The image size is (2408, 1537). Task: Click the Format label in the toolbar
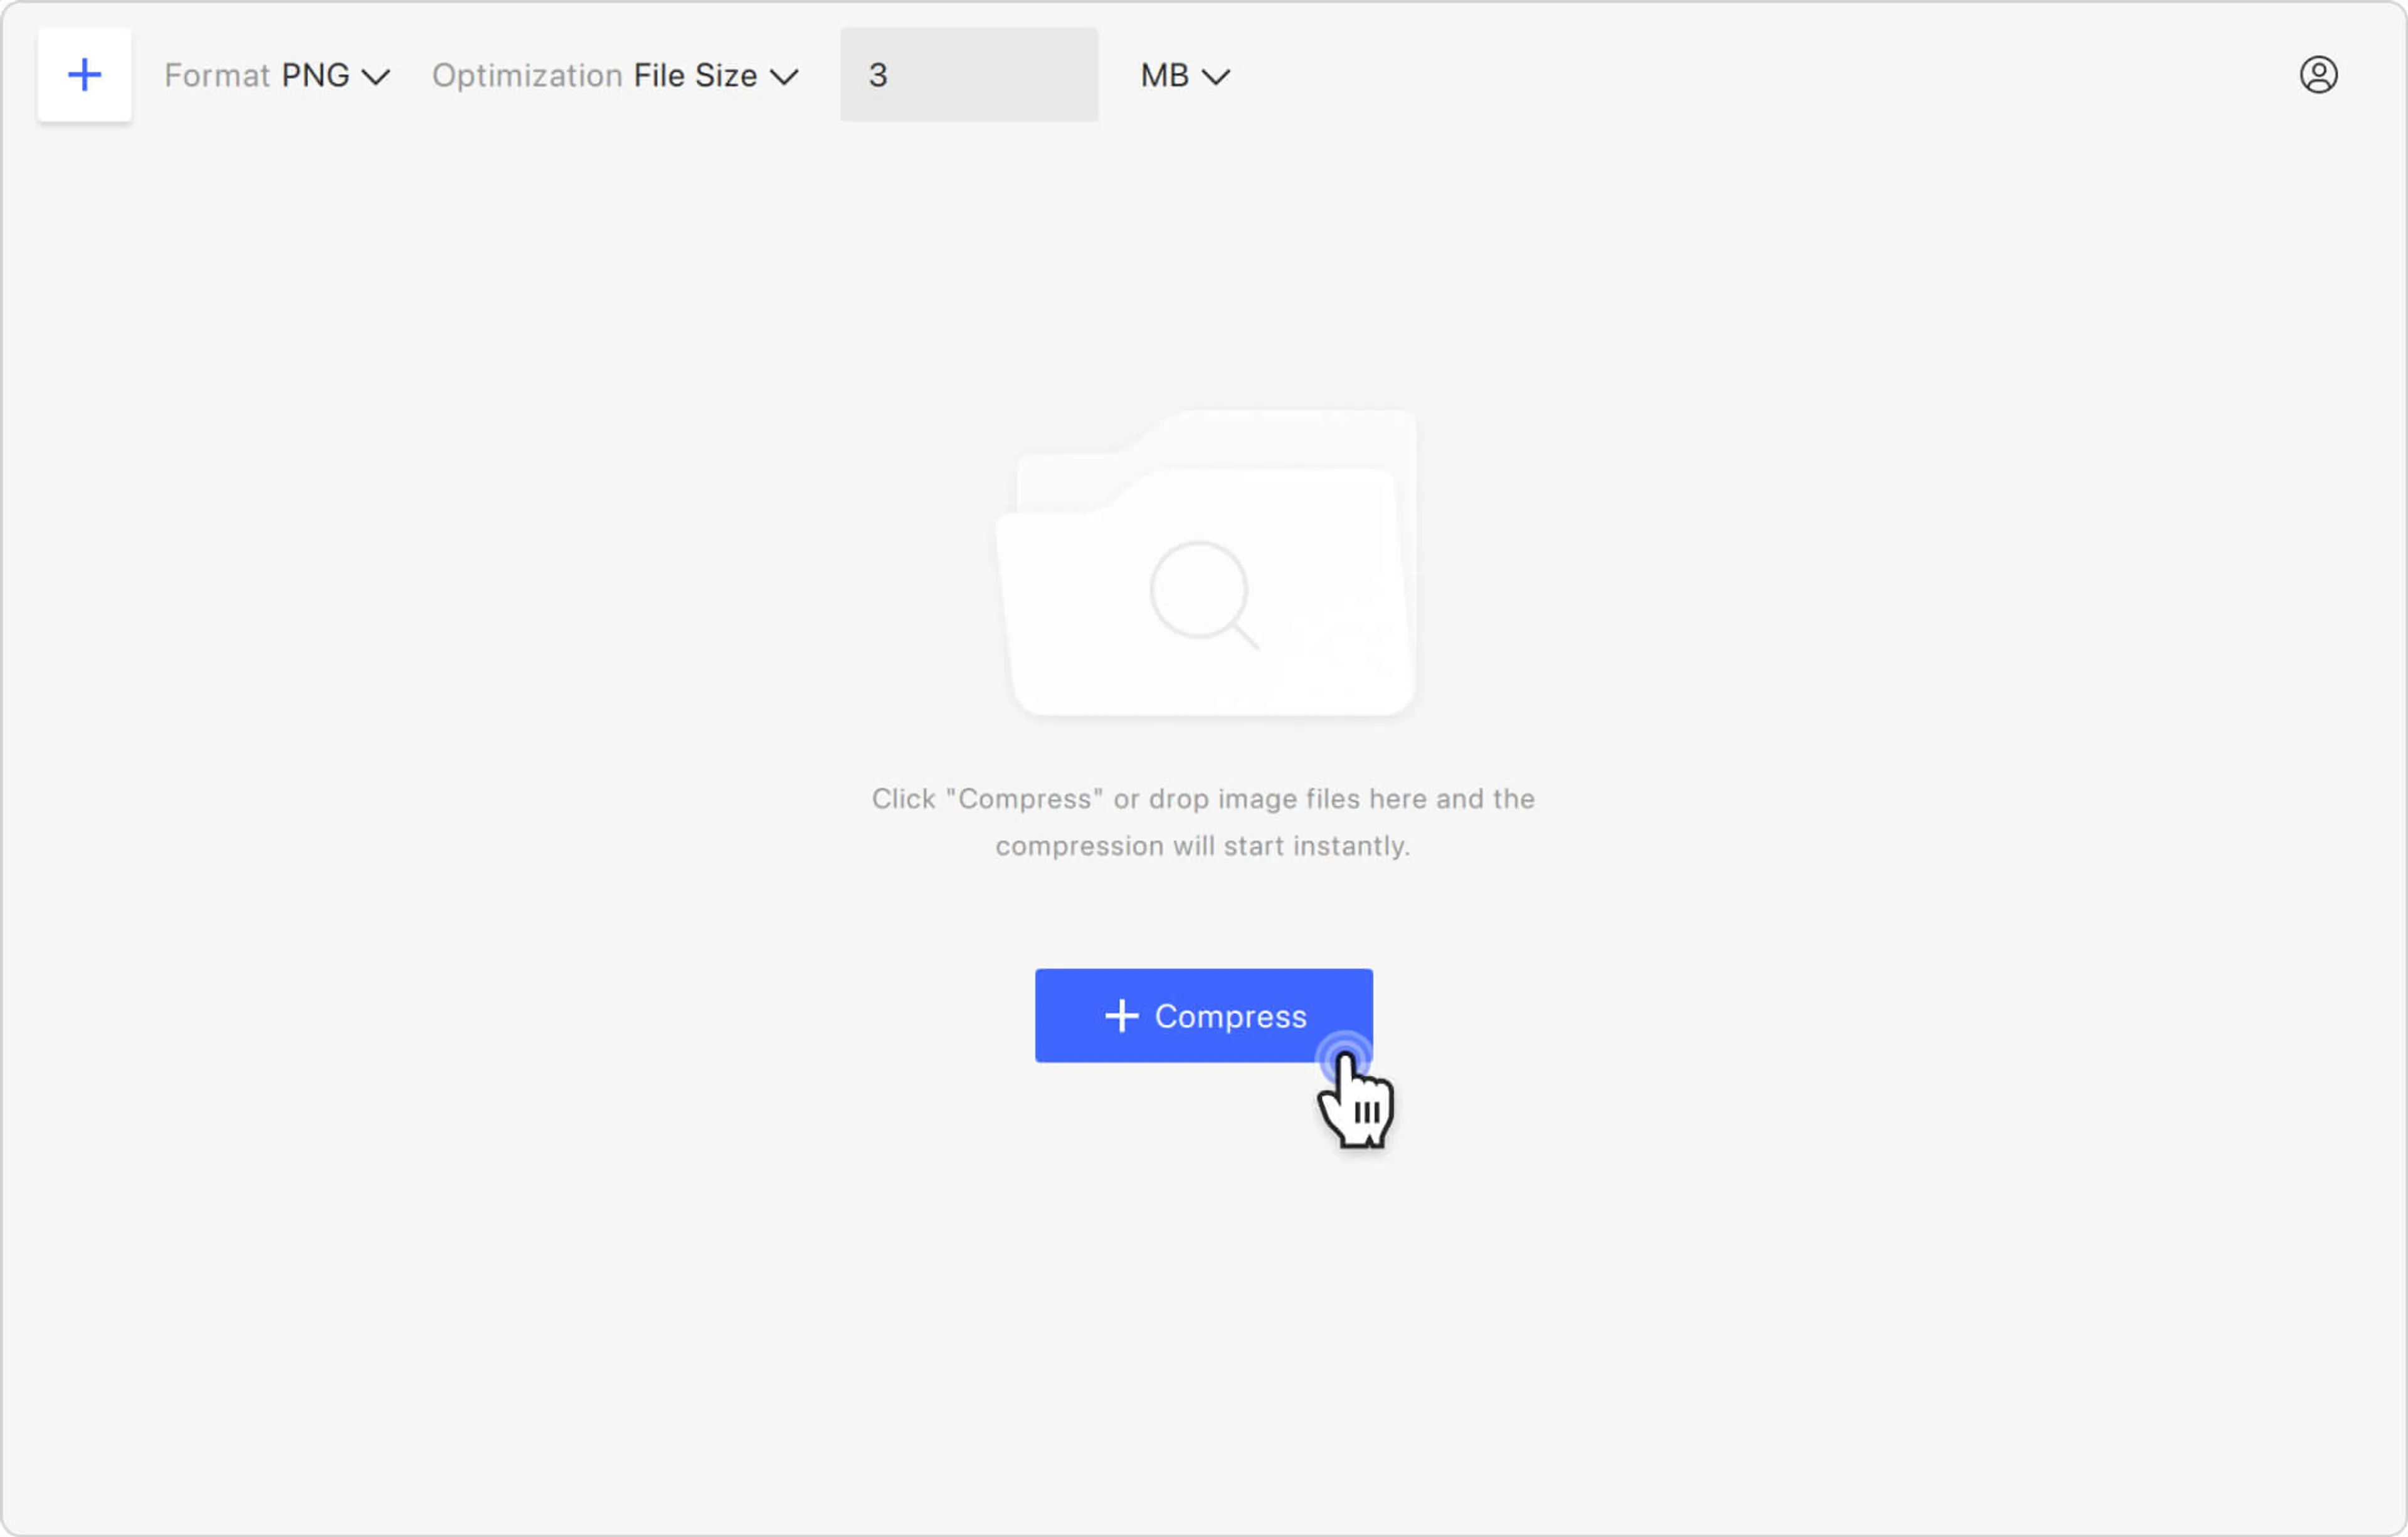click(217, 76)
